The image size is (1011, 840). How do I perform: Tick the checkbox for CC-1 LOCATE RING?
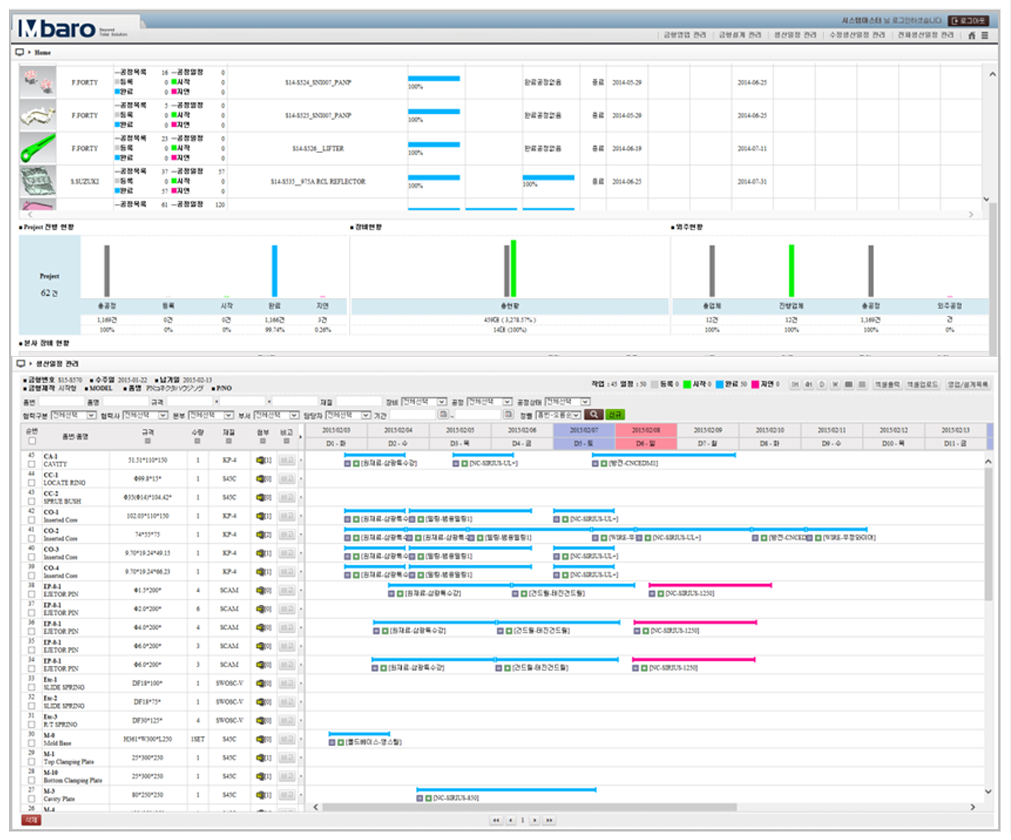(x=31, y=483)
